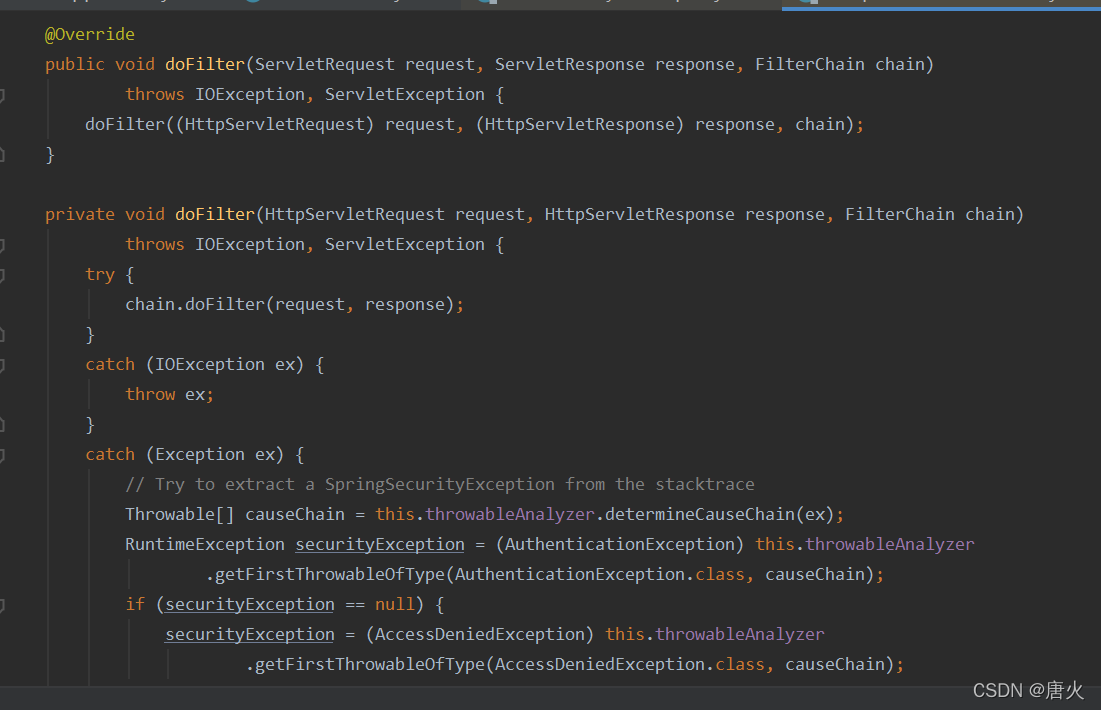Click HttpServletResponse in the private doFilter signature
The width and height of the screenshot is (1101, 710).
click(x=640, y=214)
